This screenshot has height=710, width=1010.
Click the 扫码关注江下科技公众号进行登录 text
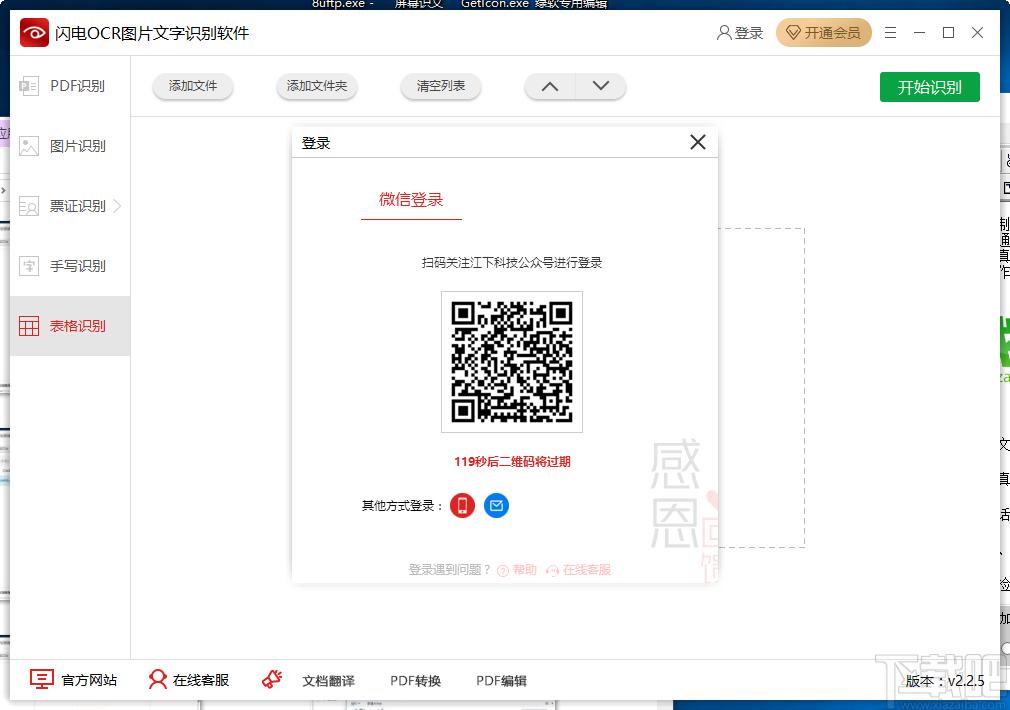511,262
